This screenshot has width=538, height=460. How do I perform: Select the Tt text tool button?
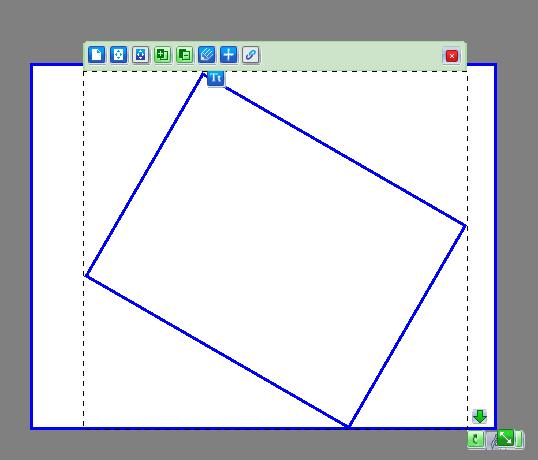[216, 79]
